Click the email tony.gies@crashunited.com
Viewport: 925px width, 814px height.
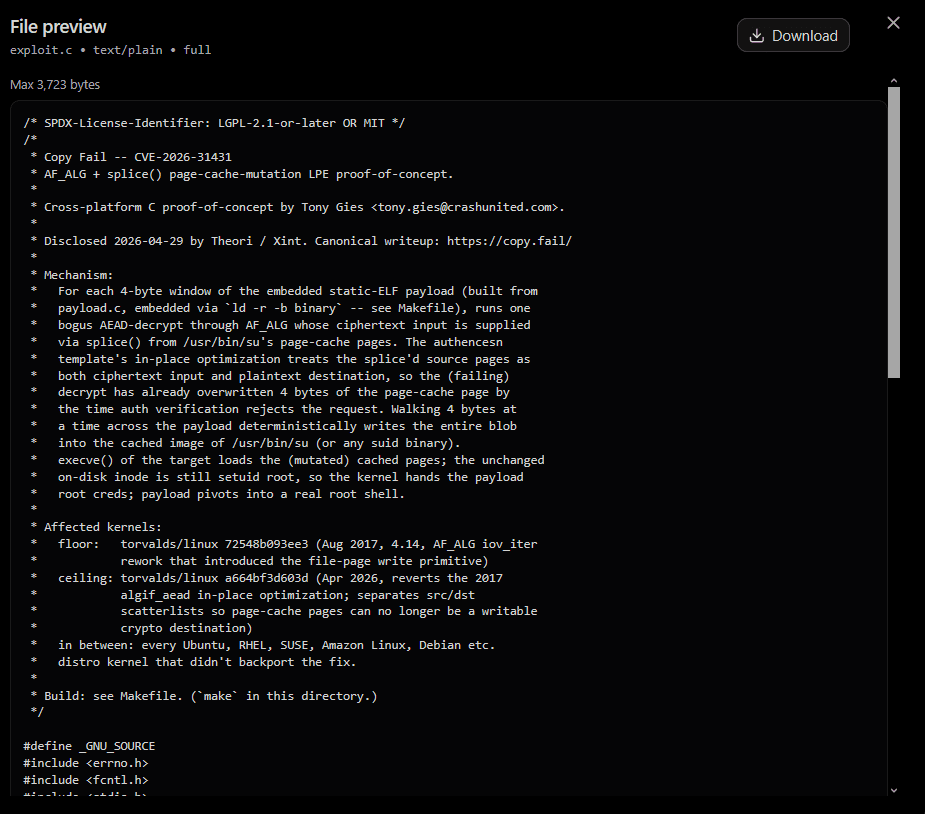(x=468, y=207)
